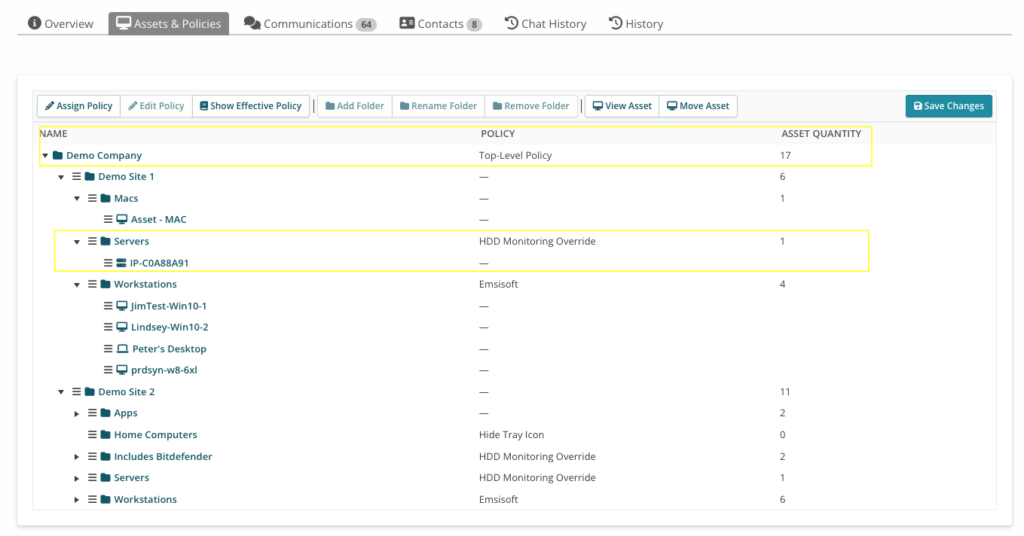Collapse the Demo Site 2 folder
Viewport: 1024px width, 536px height.
click(x=61, y=392)
